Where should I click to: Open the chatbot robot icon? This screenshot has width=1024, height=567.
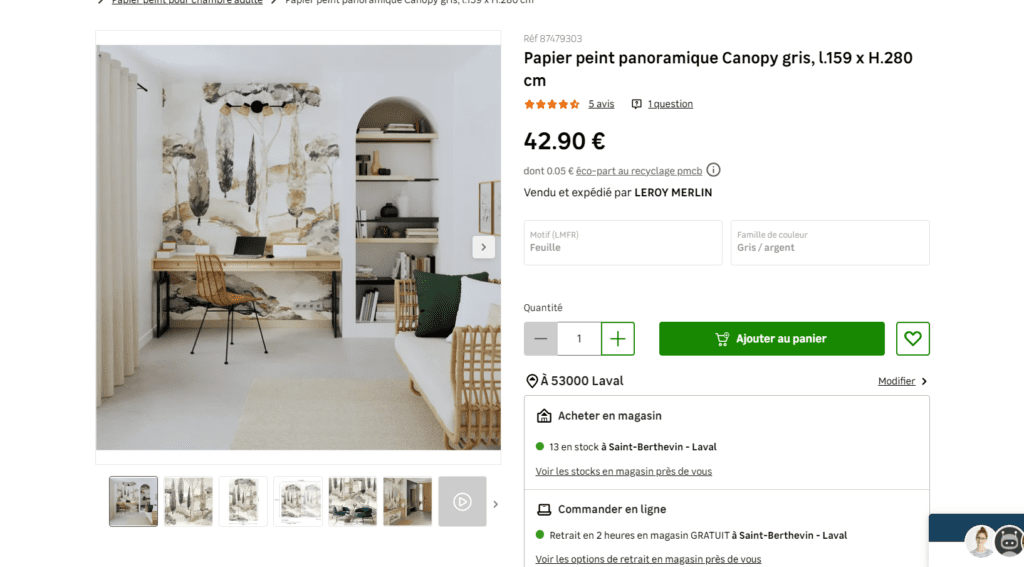[1009, 541]
